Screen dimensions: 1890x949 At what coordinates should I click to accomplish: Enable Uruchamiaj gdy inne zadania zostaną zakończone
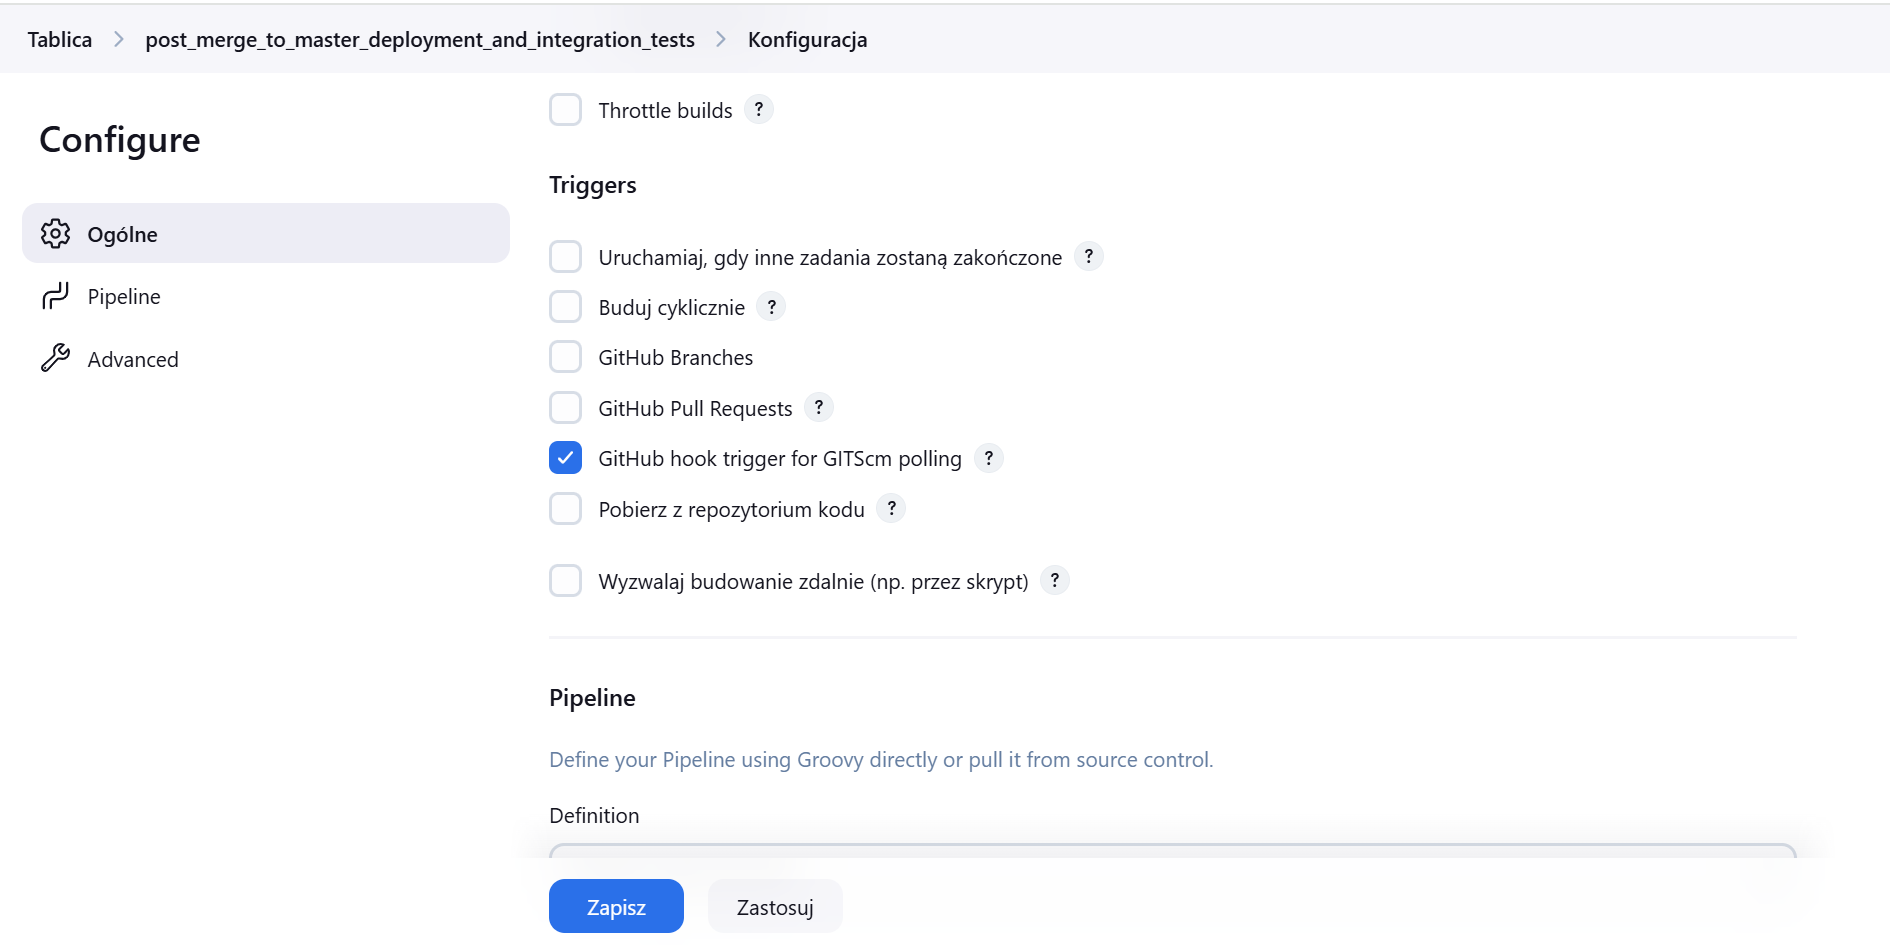coord(565,256)
